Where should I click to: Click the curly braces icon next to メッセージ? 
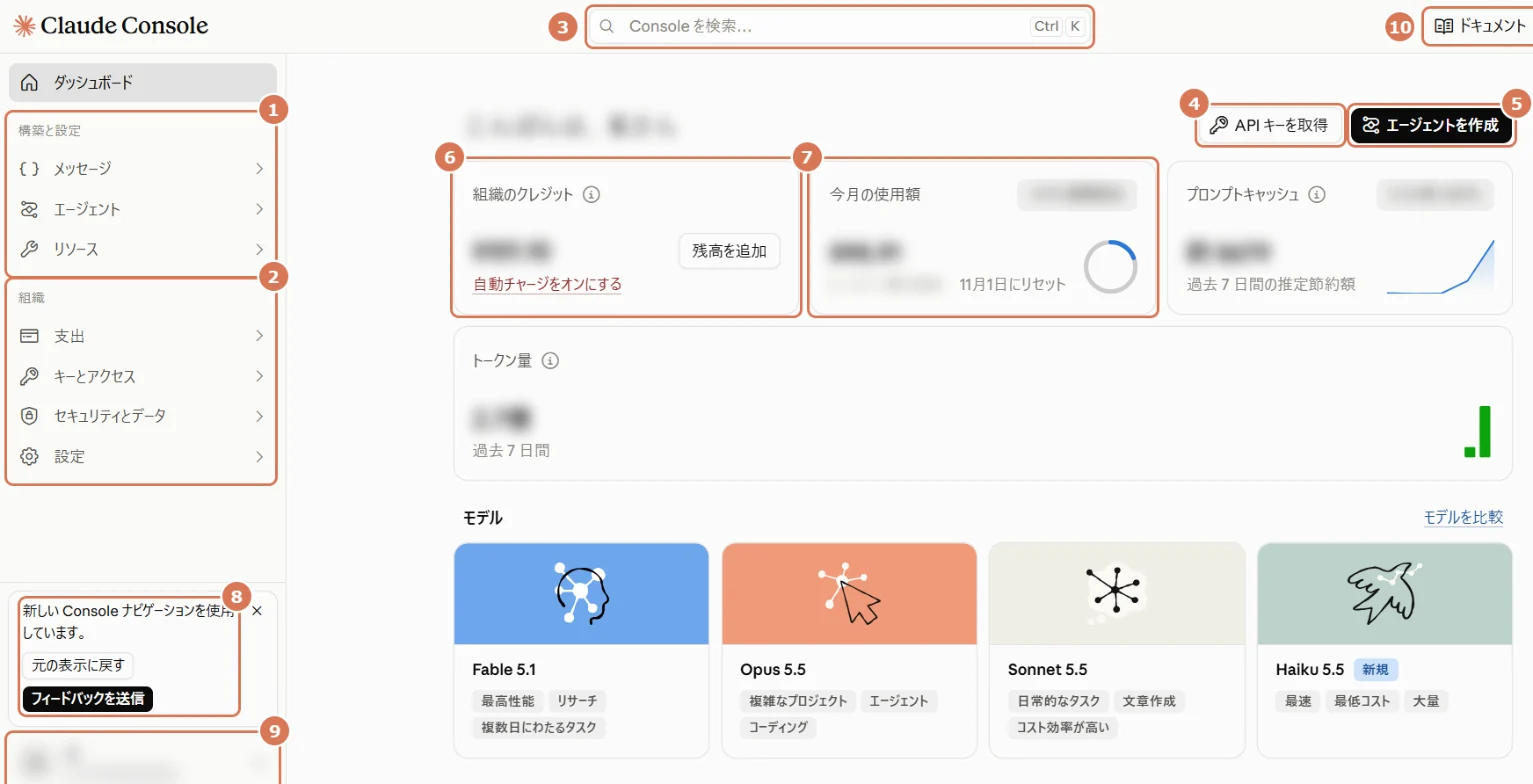[x=30, y=169]
